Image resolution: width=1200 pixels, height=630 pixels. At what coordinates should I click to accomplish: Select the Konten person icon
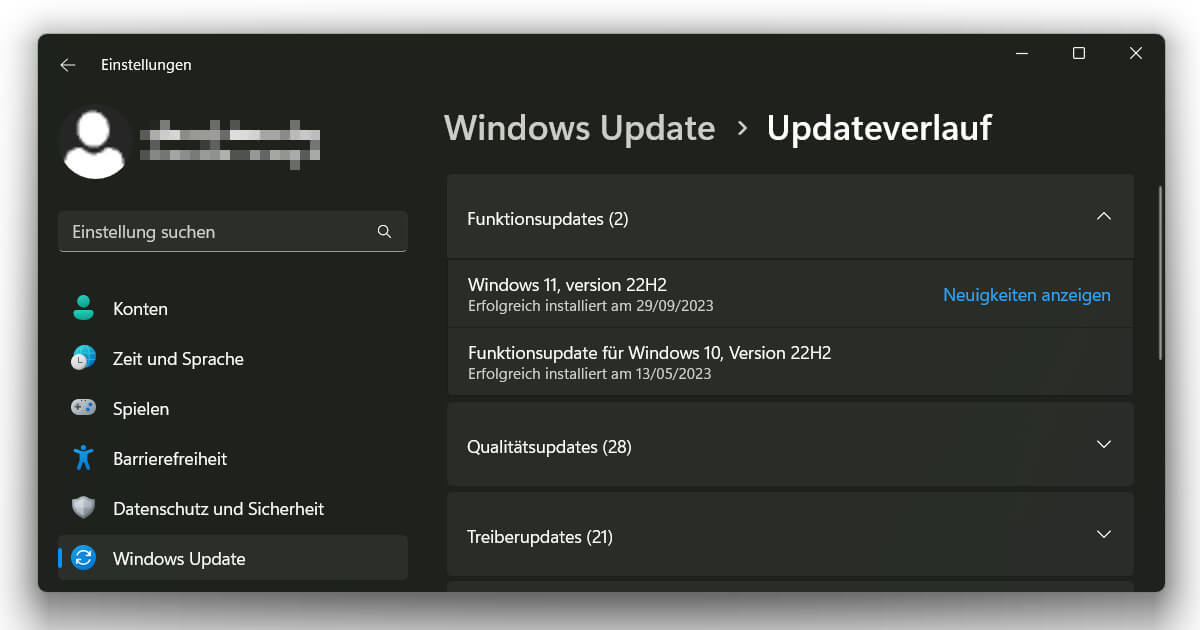point(83,308)
